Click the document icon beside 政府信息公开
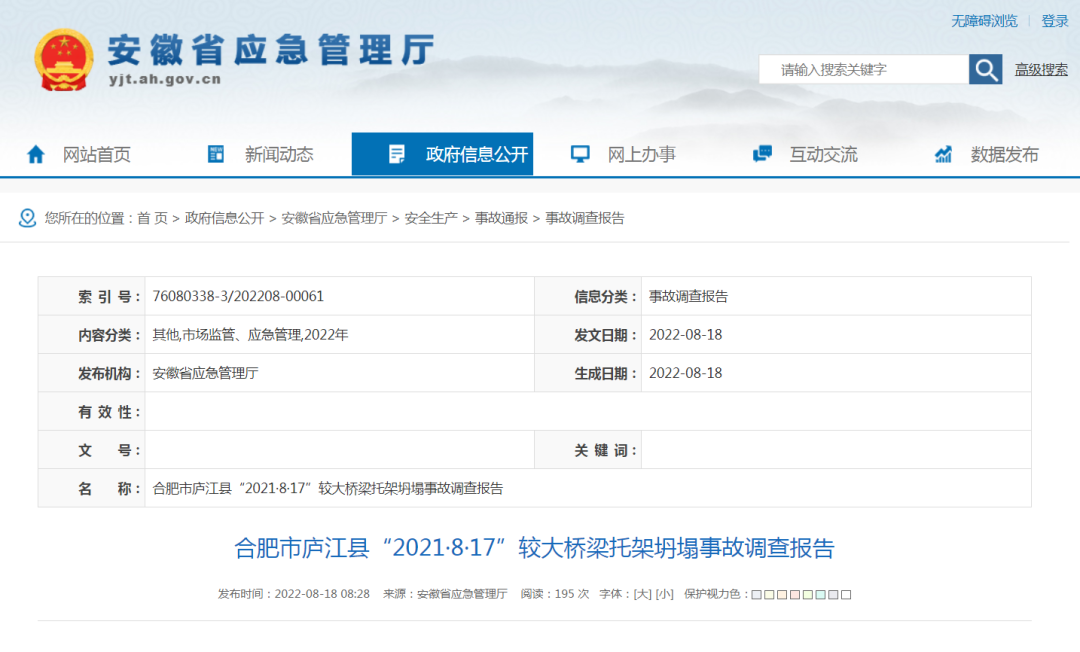 click(397, 154)
